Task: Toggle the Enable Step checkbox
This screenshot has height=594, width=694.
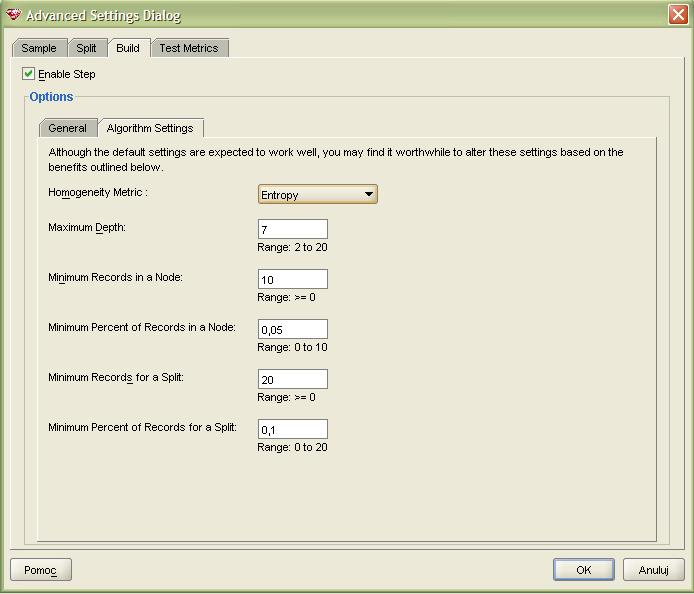Action: coord(28,73)
